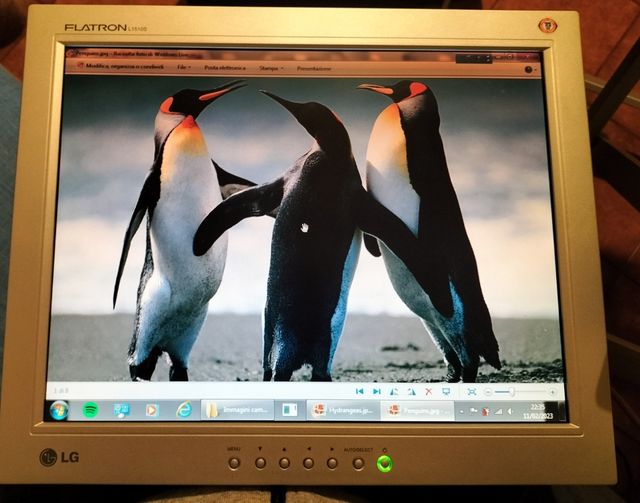Click the zoom slider handle
Viewport: 640px width, 503px height.
tap(511, 392)
